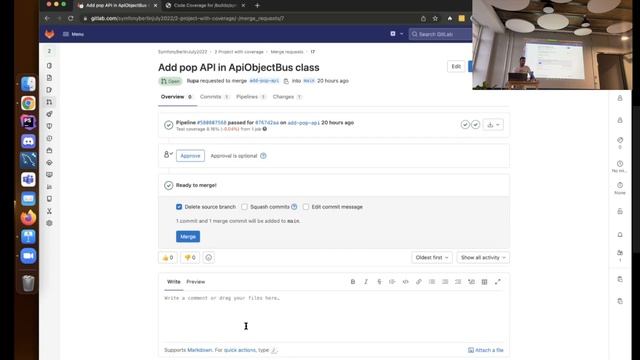640x360 pixels.
Task: Open the artifacts download dropdown
Action: point(493,125)
